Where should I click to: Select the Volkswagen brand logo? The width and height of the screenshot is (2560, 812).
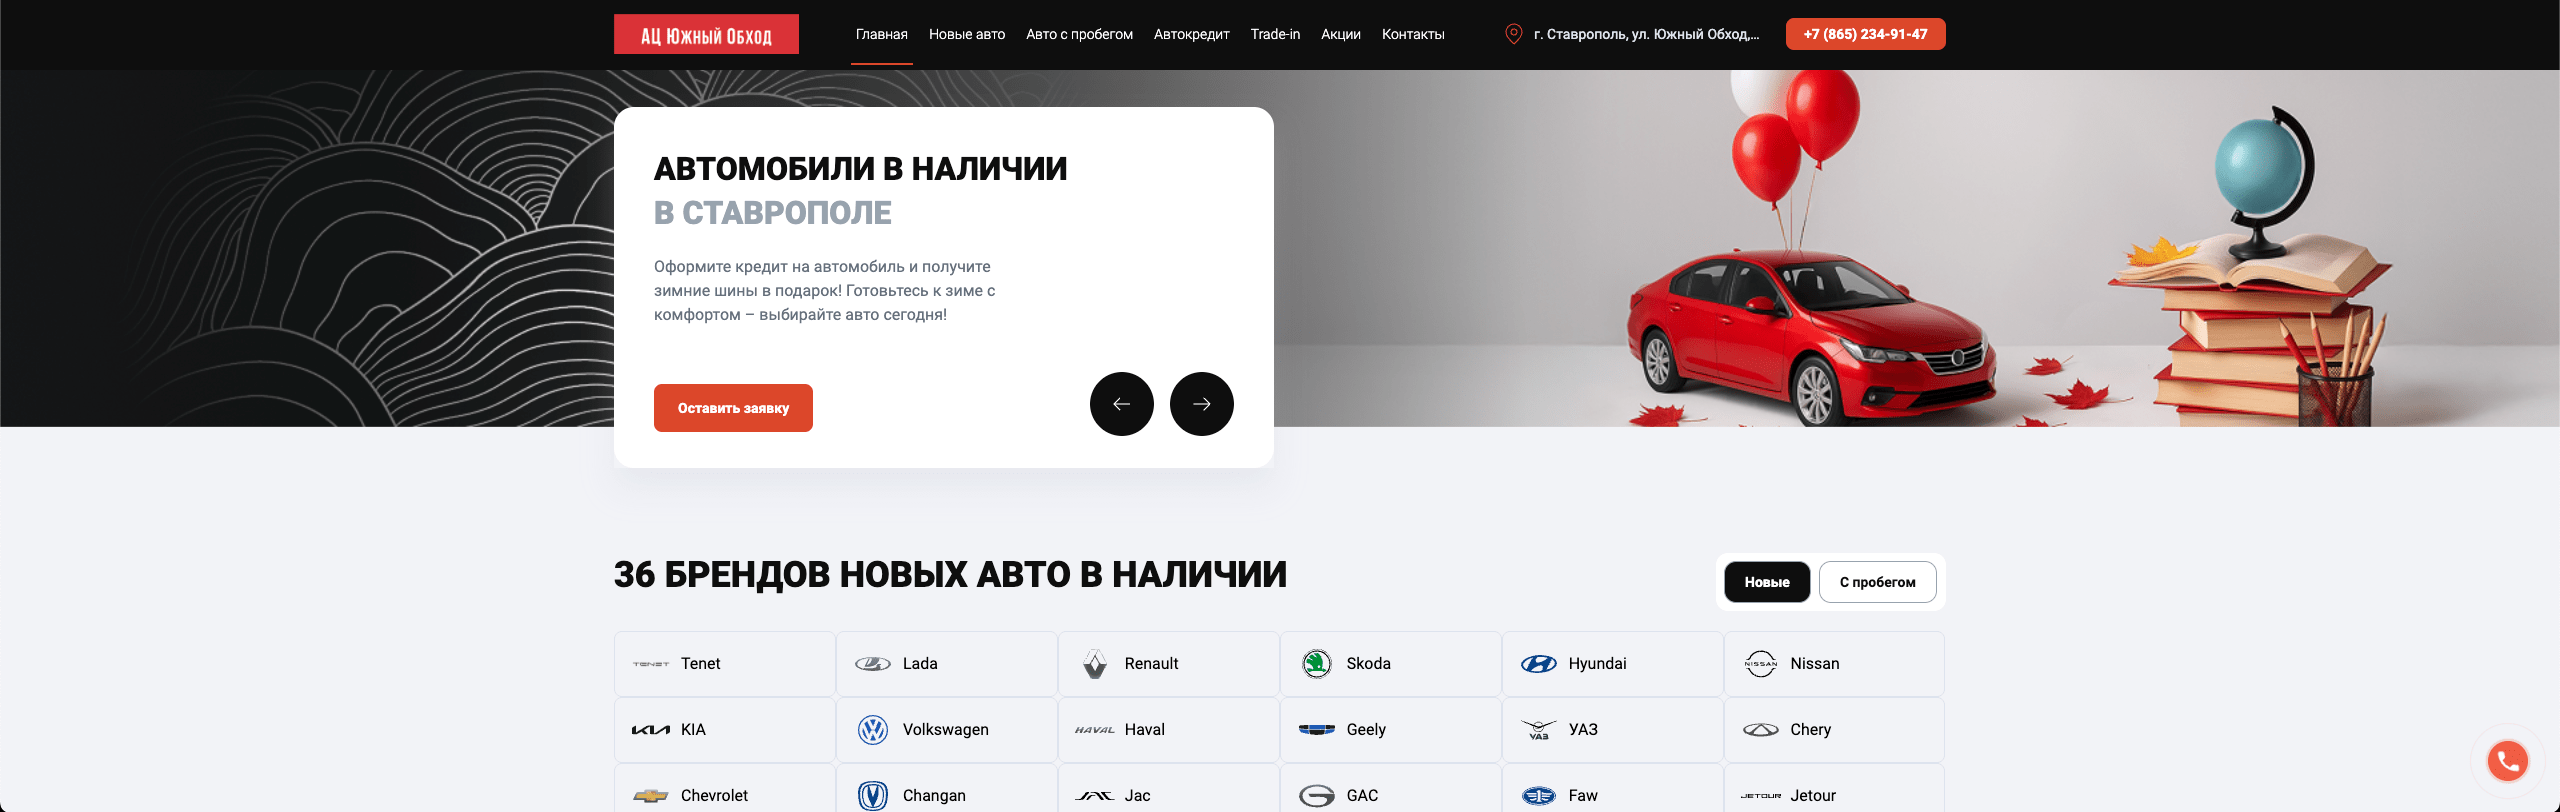pyautogui.click(x=873, y=730)
